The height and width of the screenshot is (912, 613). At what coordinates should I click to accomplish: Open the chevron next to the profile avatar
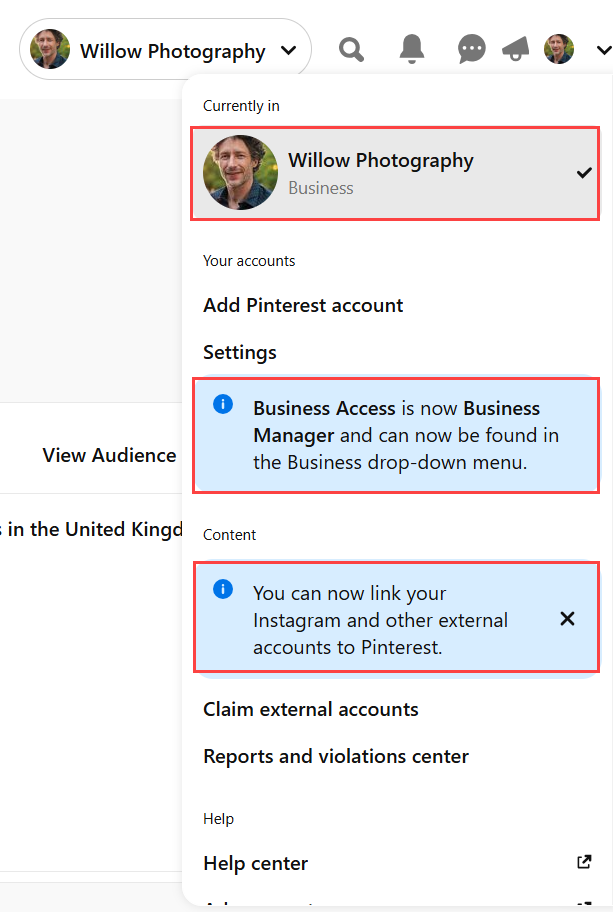click(604, 49)
